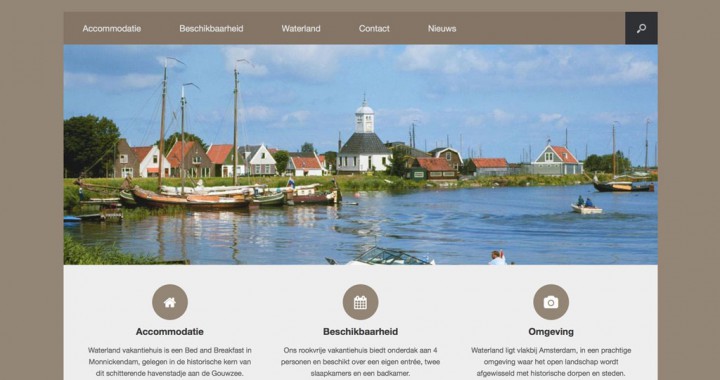Click the calendar icon above Beschikbaarheid
The height and width of the screenshot is (380, 720).
[x=360, y=302]
